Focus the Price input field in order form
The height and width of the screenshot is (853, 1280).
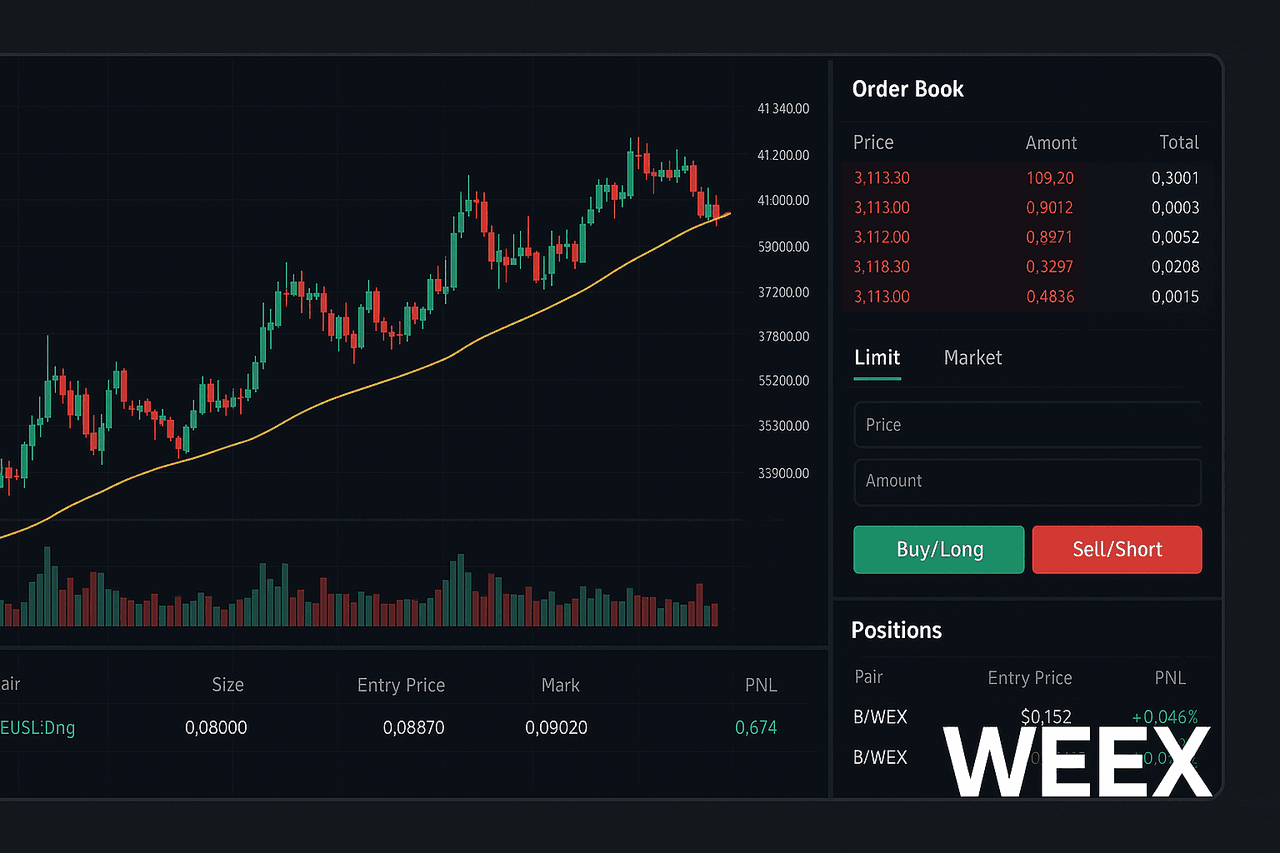tap(1027, 425)
